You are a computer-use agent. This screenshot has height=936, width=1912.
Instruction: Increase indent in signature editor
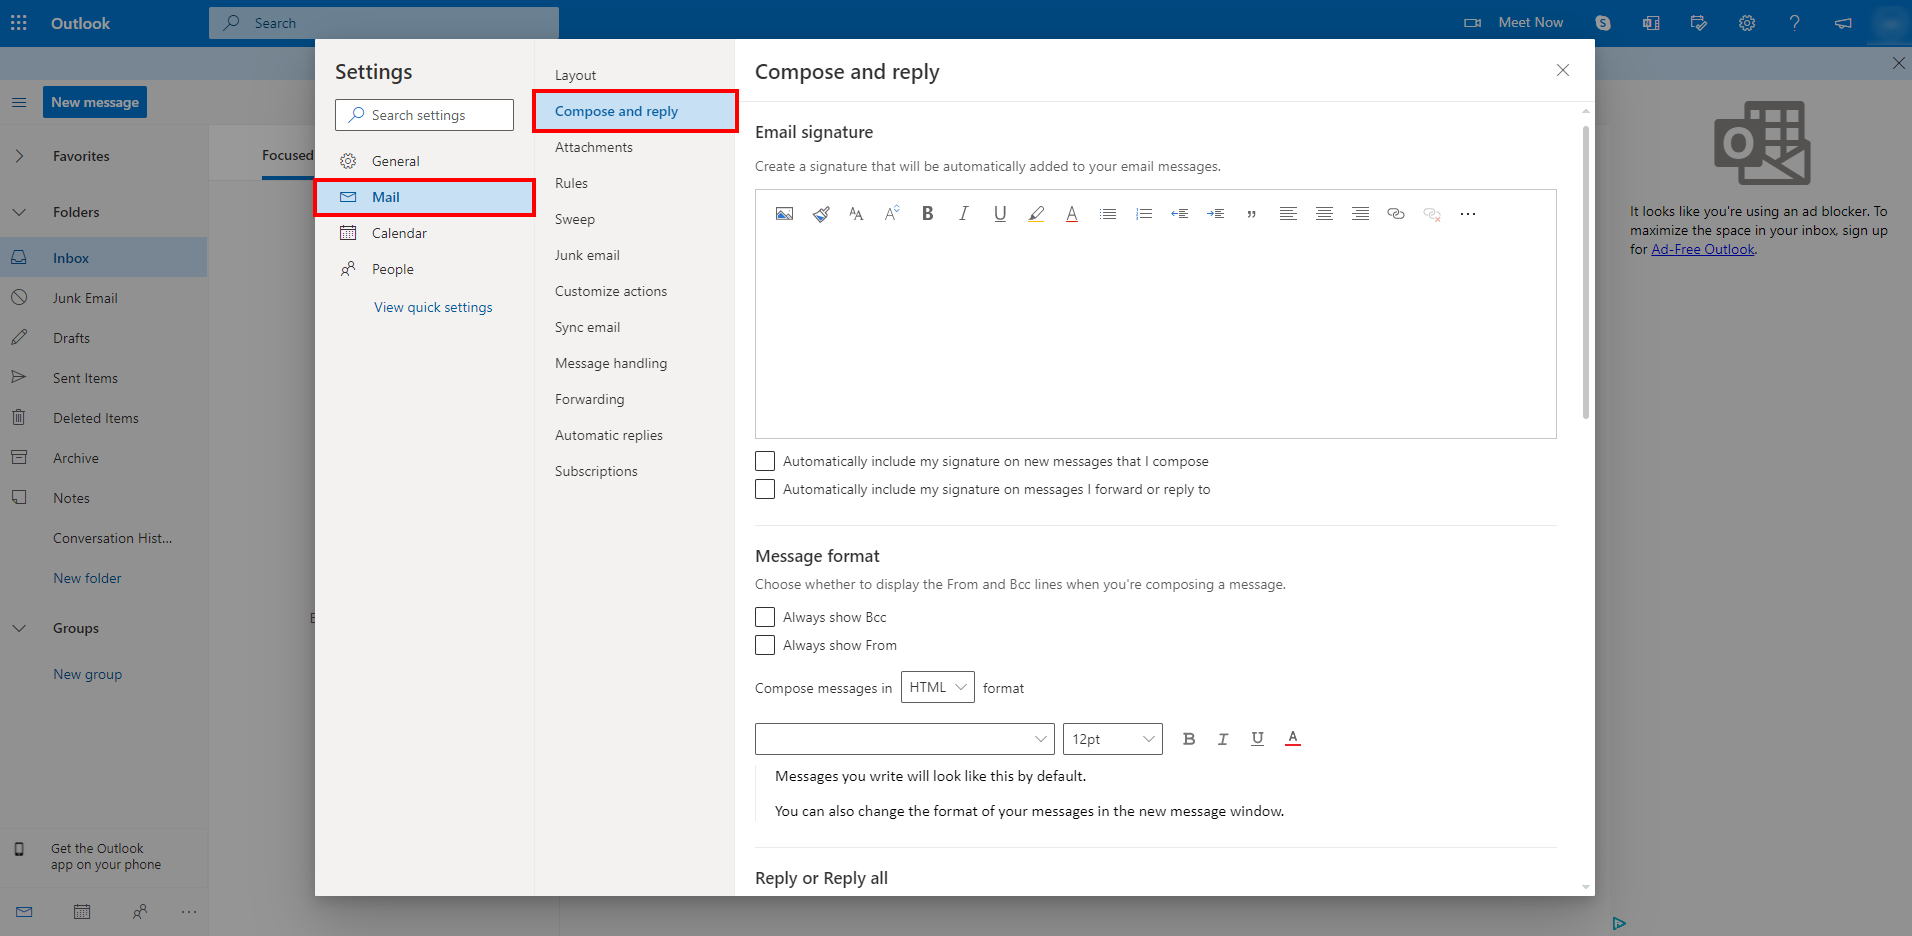click(1216, 214)
